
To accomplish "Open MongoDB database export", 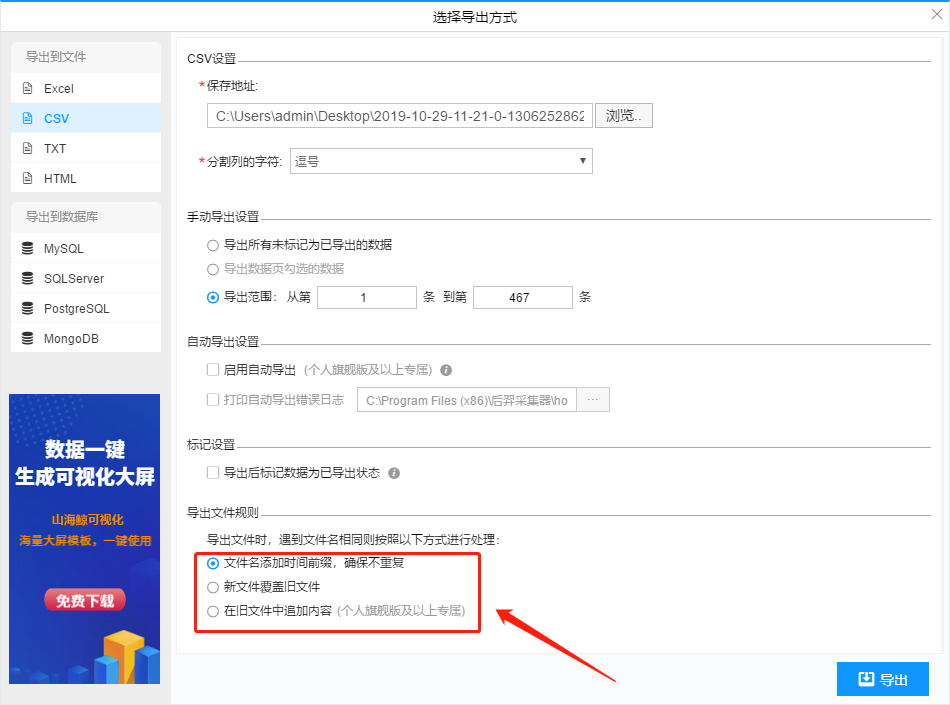I will tap(86, 338).
